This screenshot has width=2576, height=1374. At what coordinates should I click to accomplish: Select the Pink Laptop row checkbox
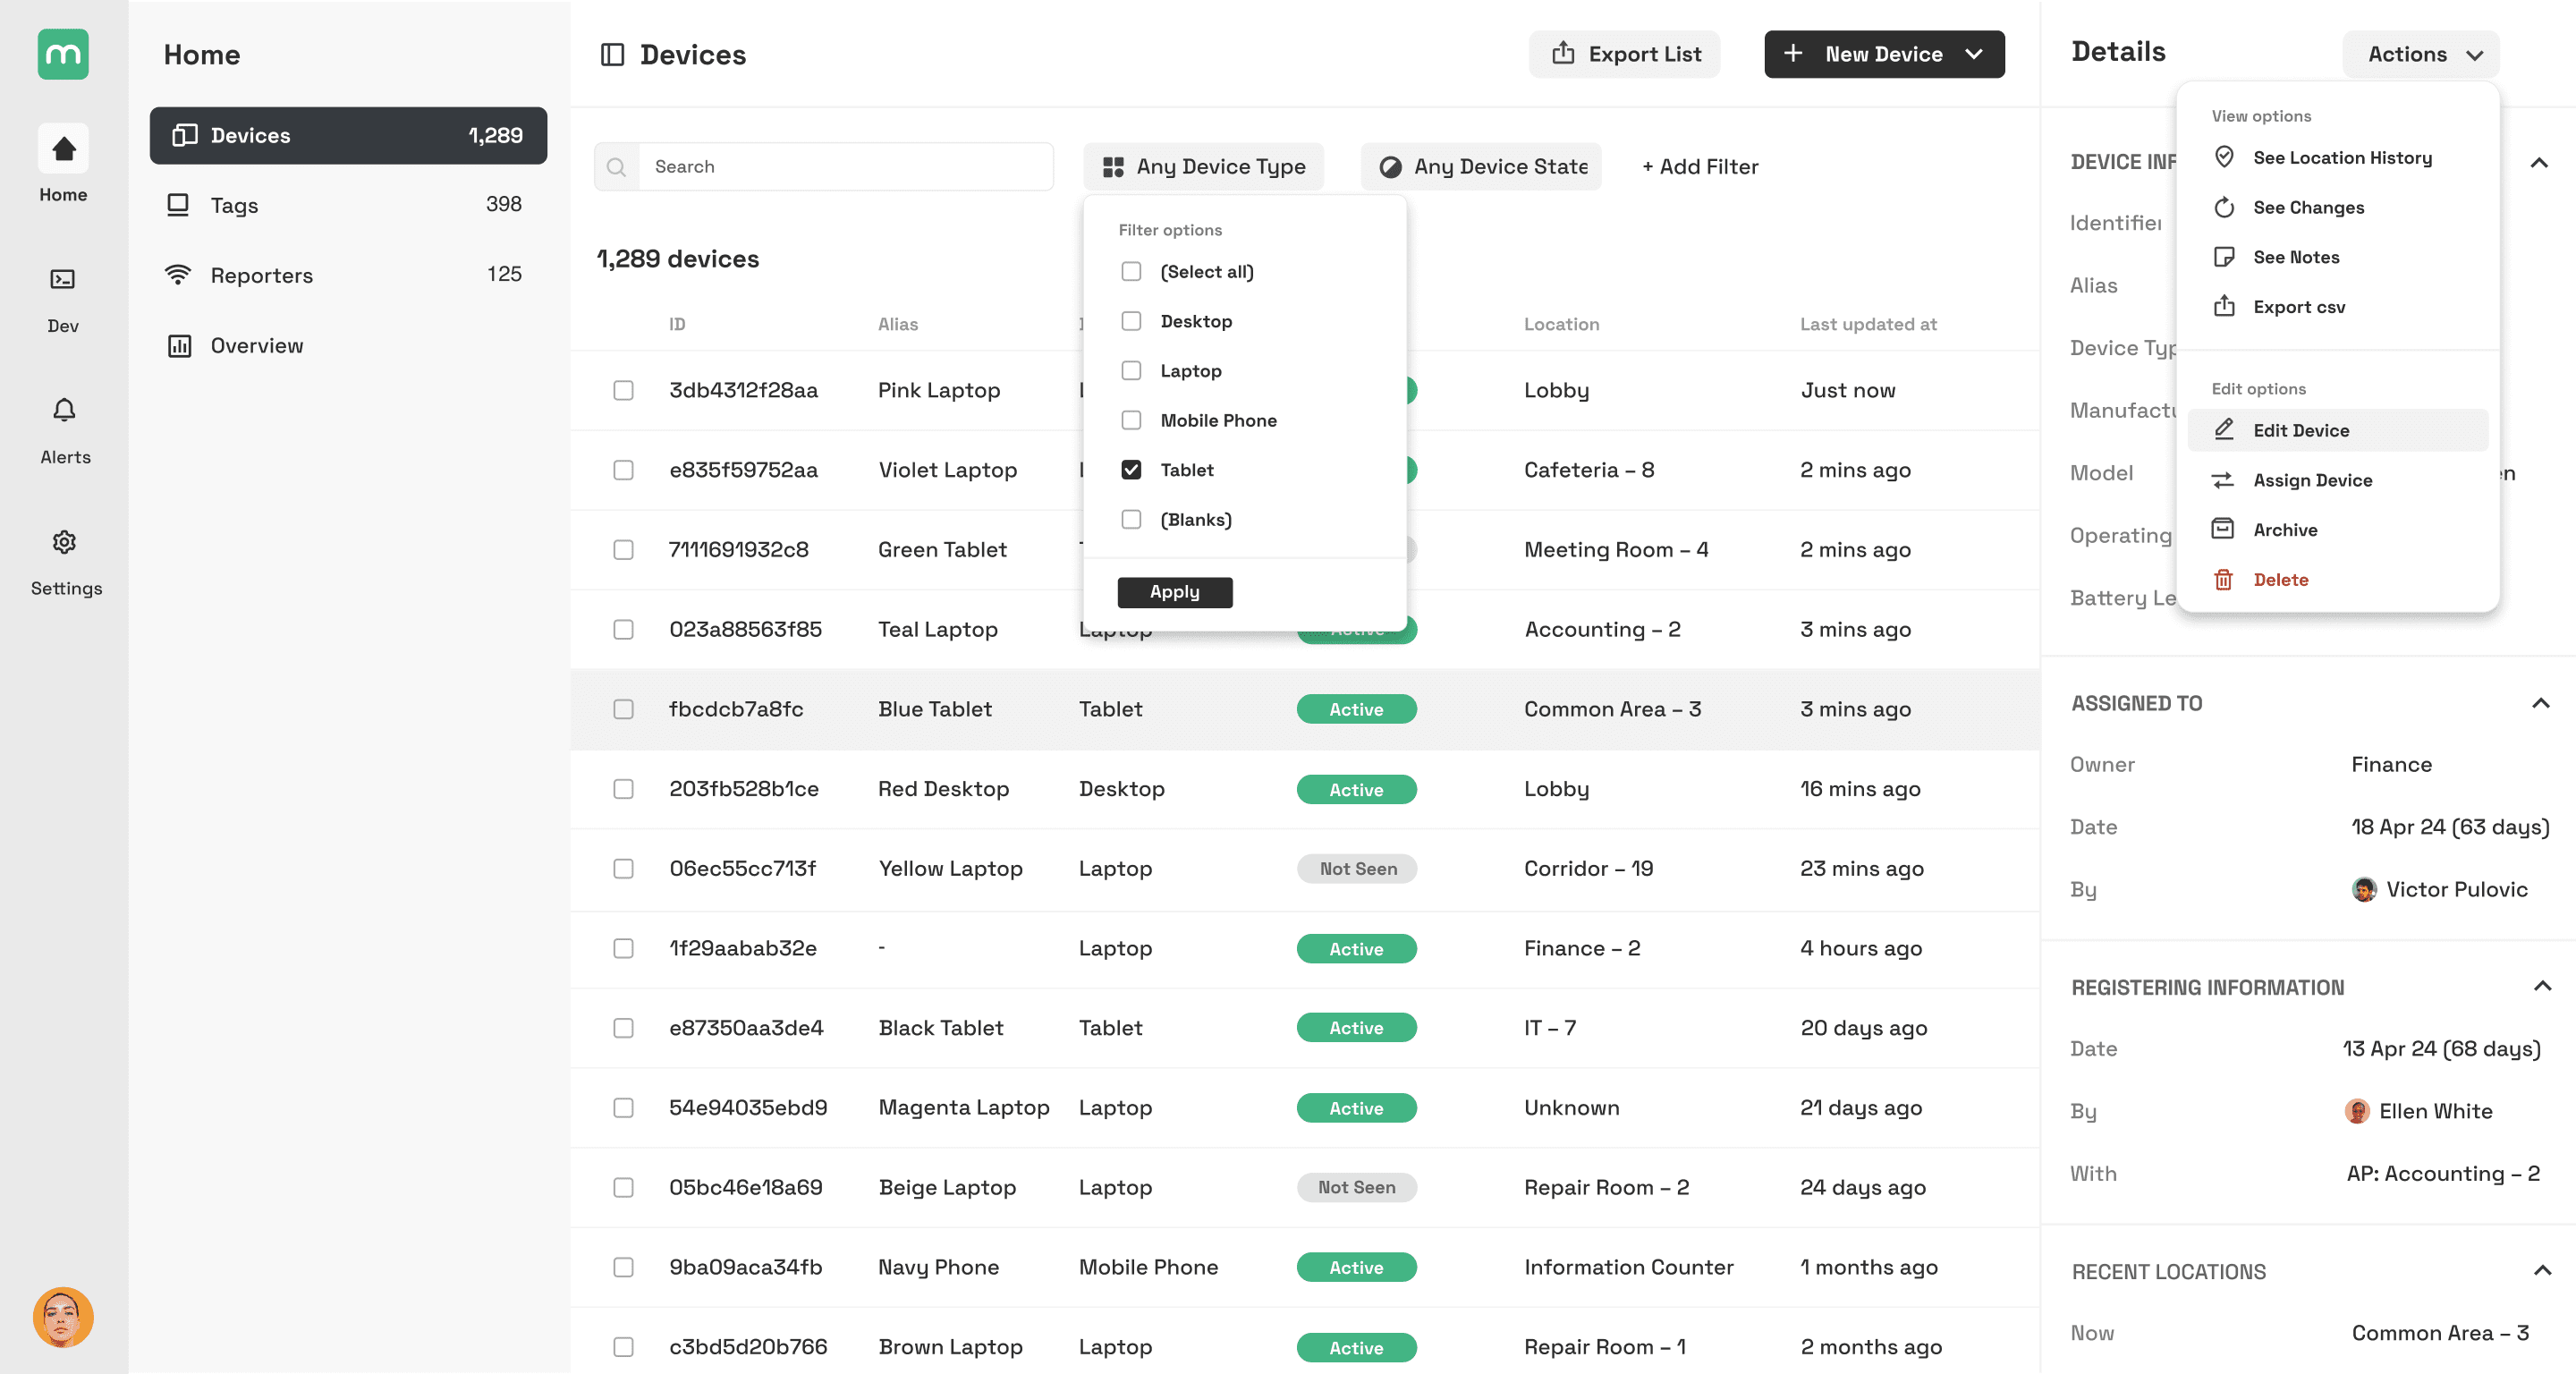click(623, 390)
